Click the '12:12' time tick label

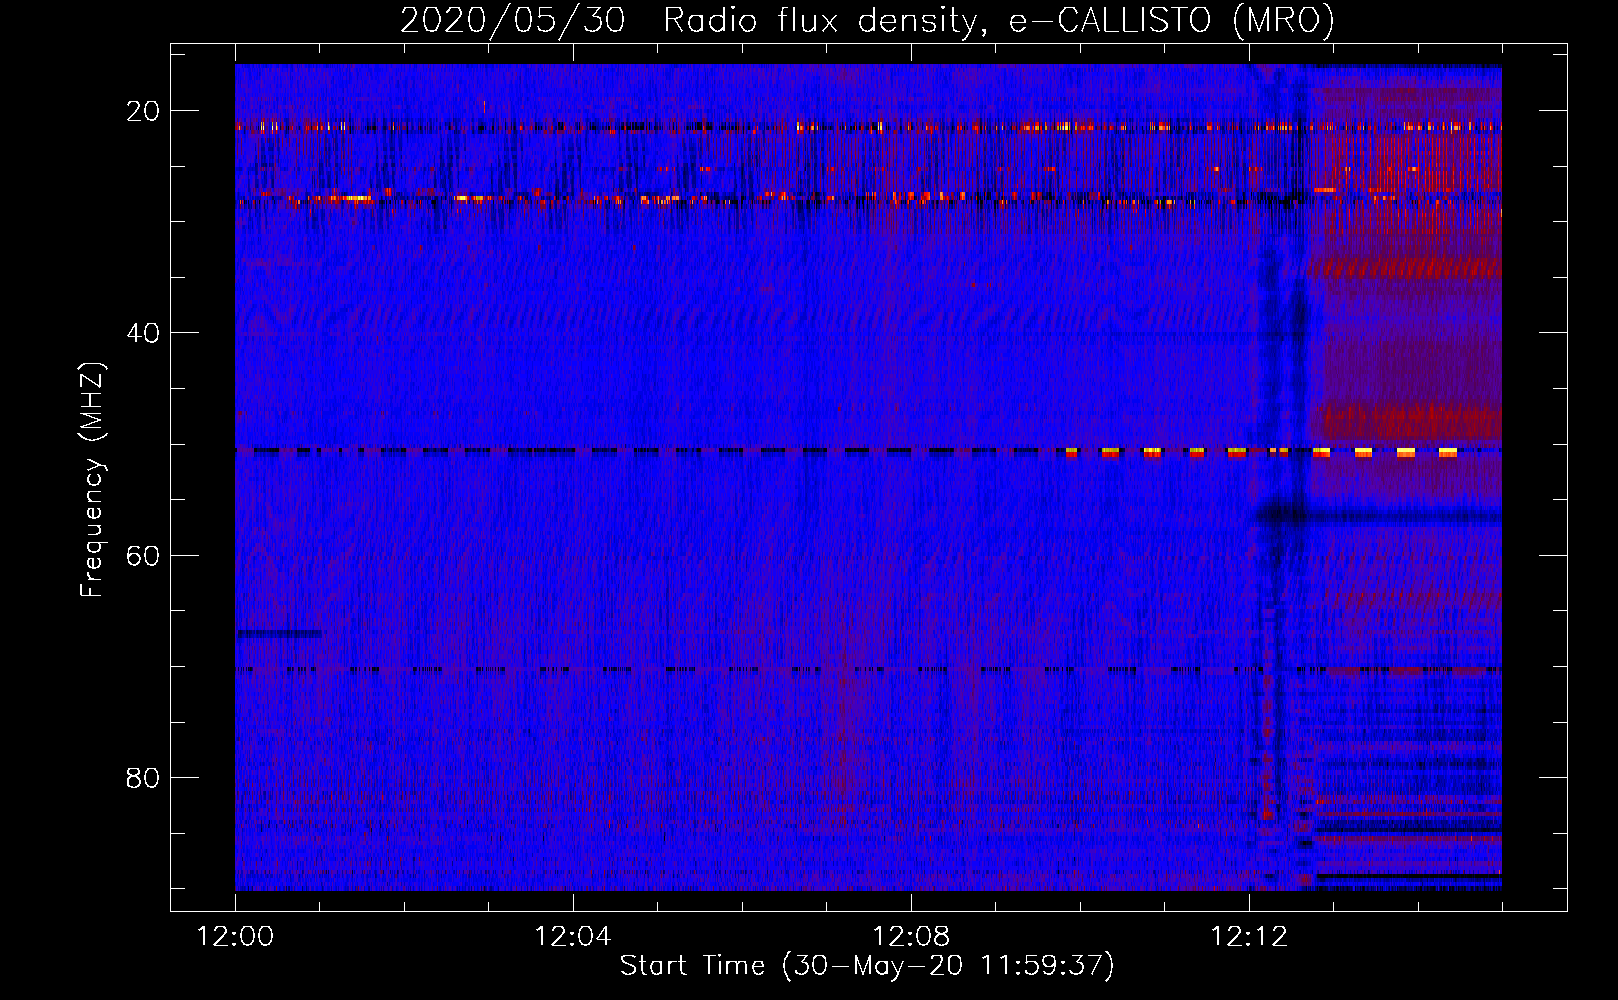1249,937
